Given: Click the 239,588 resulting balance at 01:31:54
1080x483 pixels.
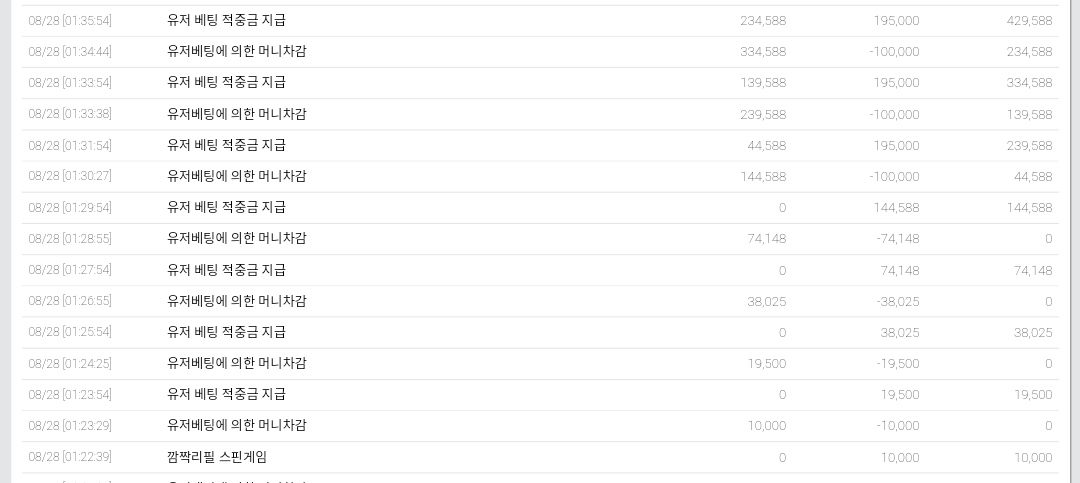Looking at the screenshot, I should tap(1029, 145).
